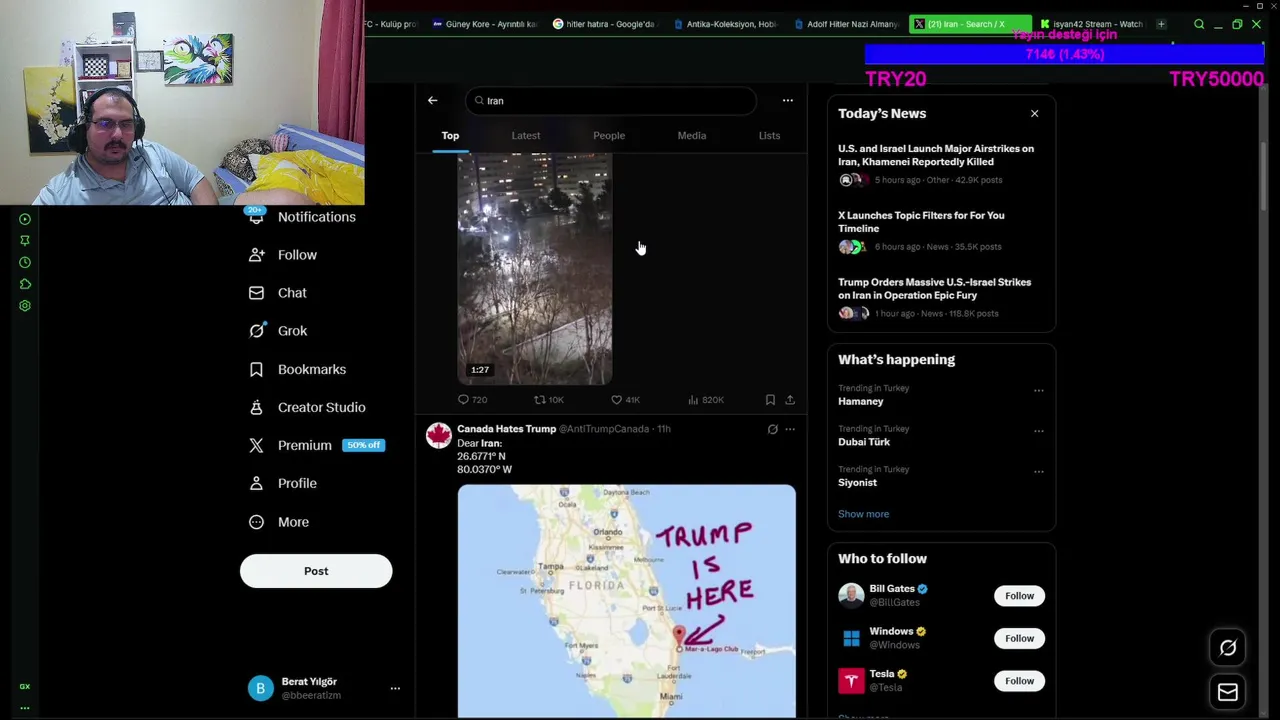Open options for Hamaney trend
The width and height of the screenshot is (1280, 720).
click(1038, 391)
